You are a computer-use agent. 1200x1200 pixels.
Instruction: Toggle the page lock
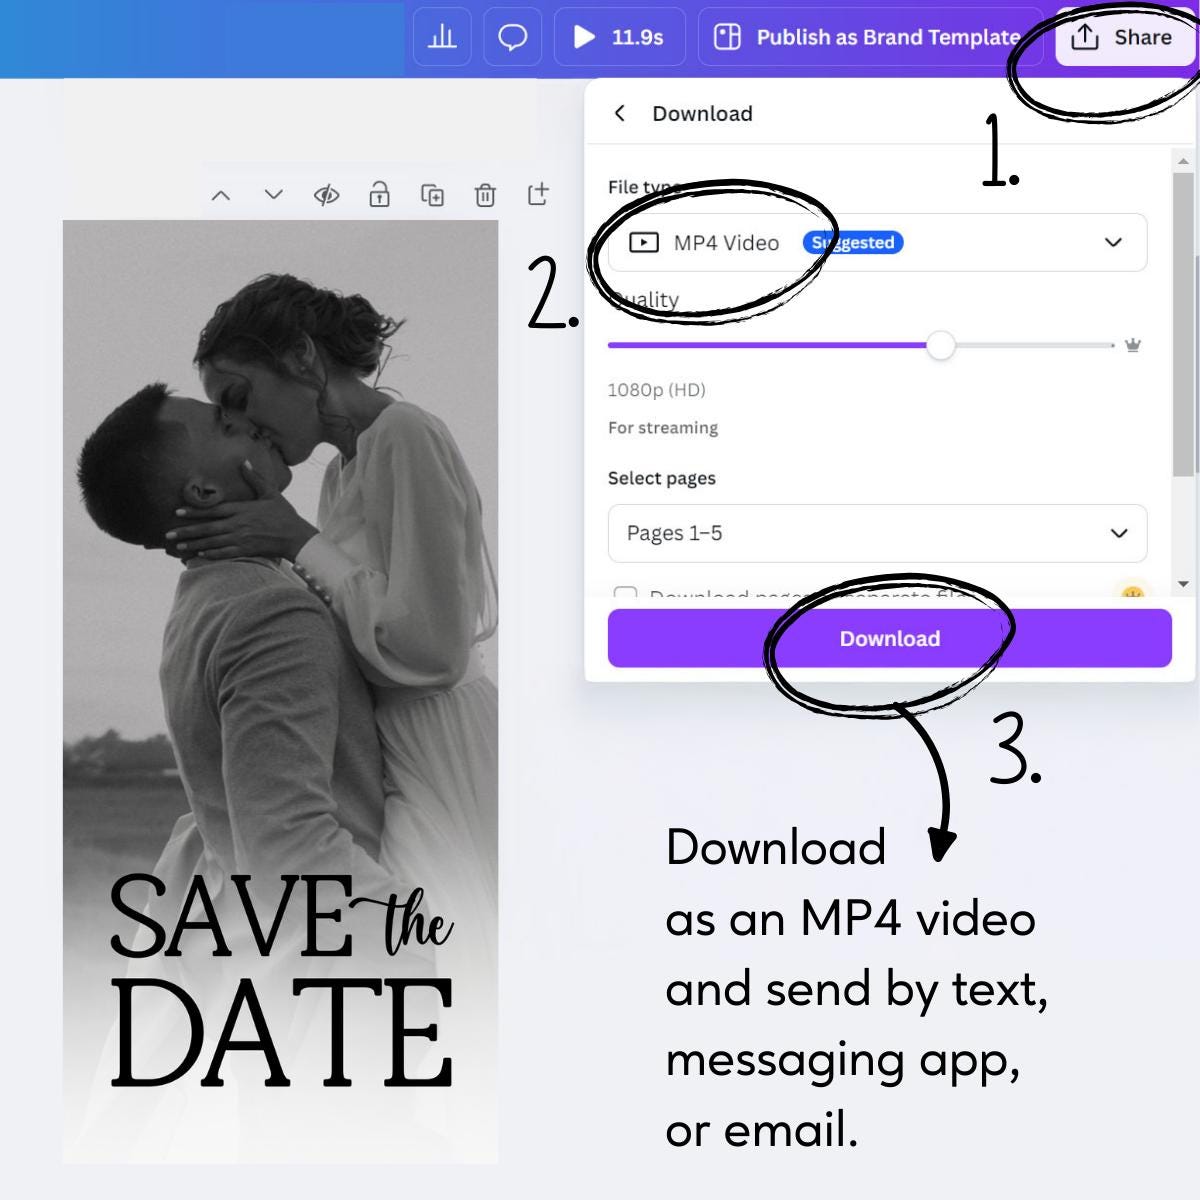pyautogui.click(x=380, y=195)
